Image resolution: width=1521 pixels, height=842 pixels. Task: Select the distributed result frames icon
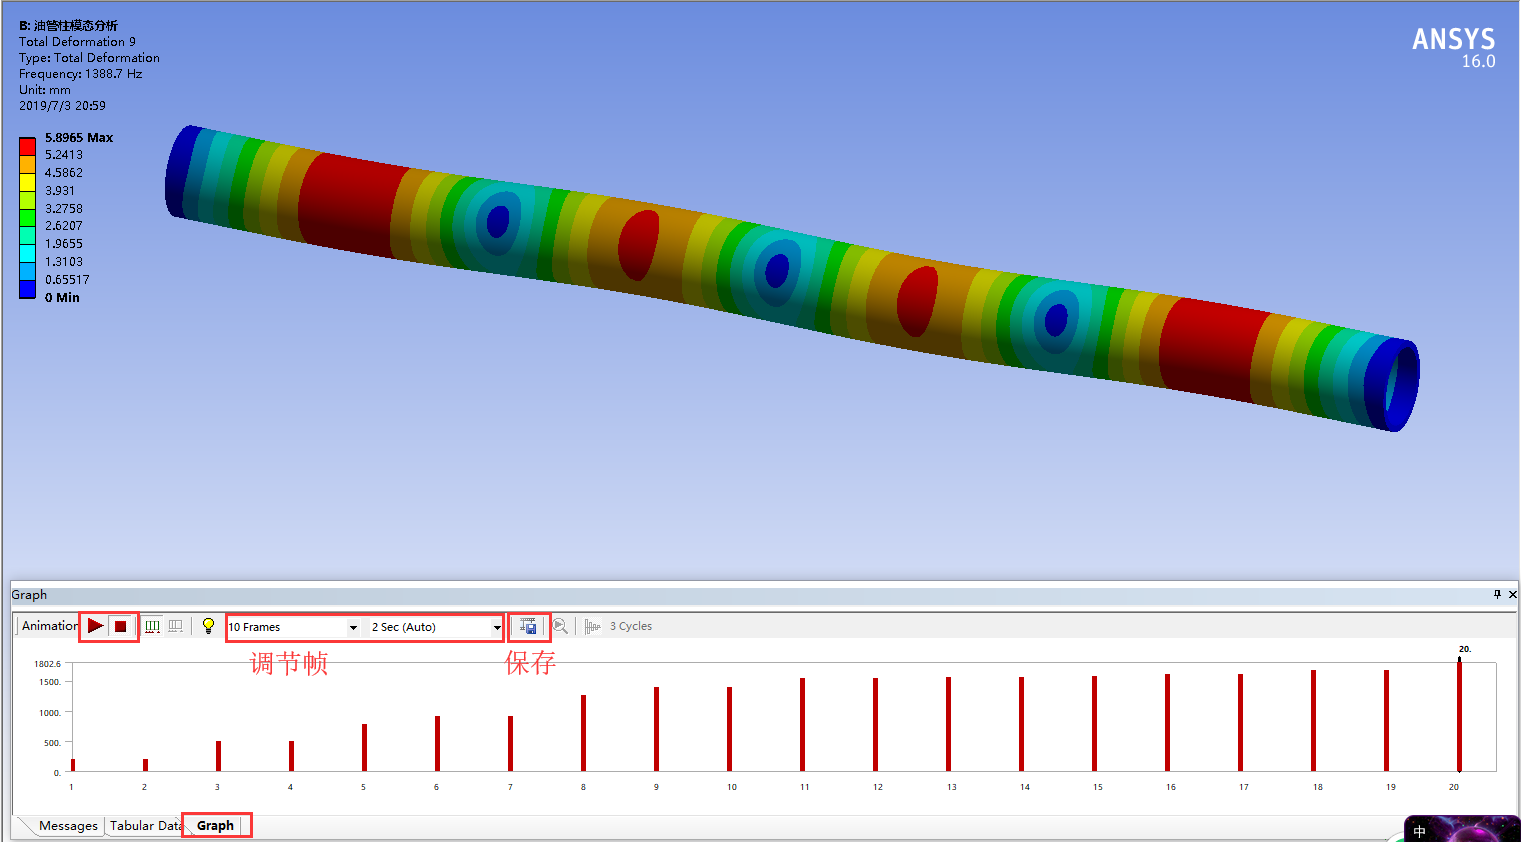click(x=151, y=626)
